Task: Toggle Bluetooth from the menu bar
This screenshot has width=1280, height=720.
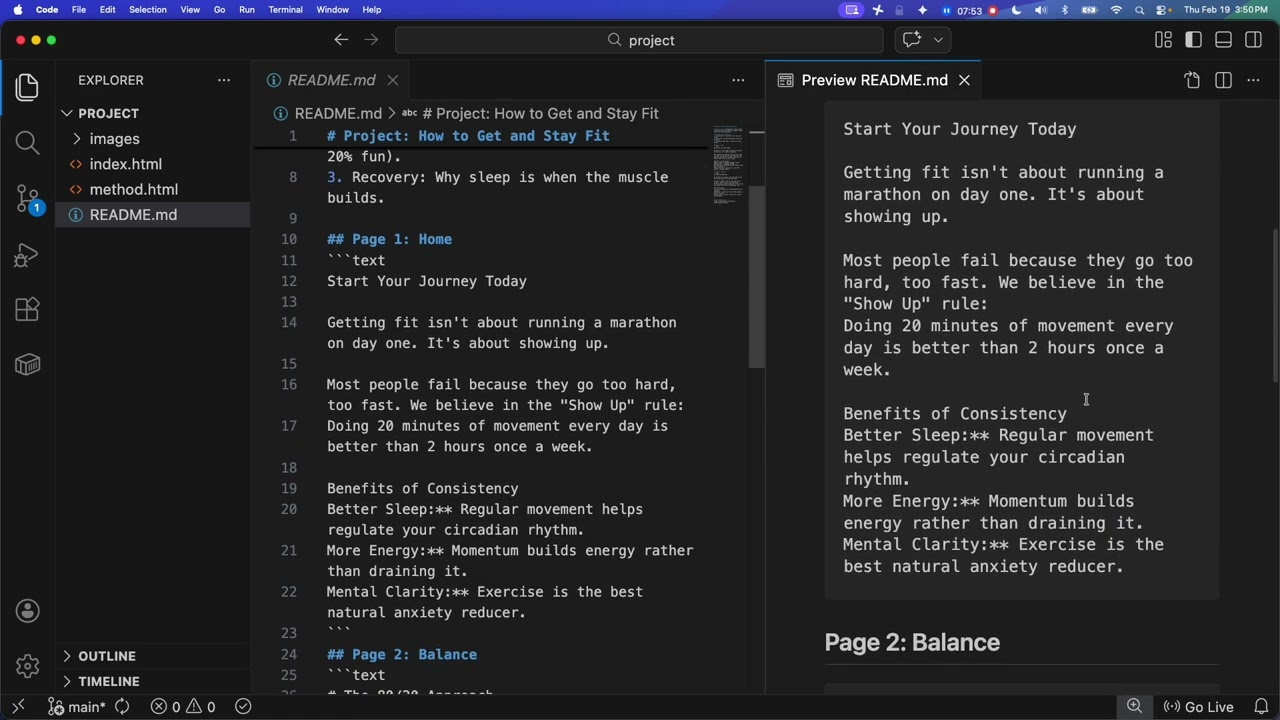Action: (x=1064, y=10)
